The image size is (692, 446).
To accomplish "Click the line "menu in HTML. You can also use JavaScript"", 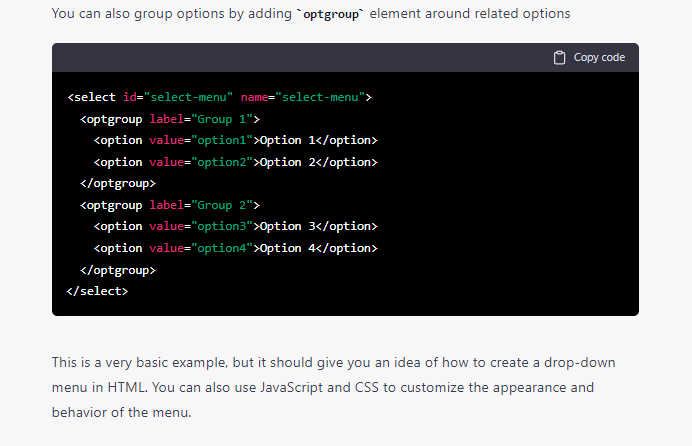I will [323, 388].
